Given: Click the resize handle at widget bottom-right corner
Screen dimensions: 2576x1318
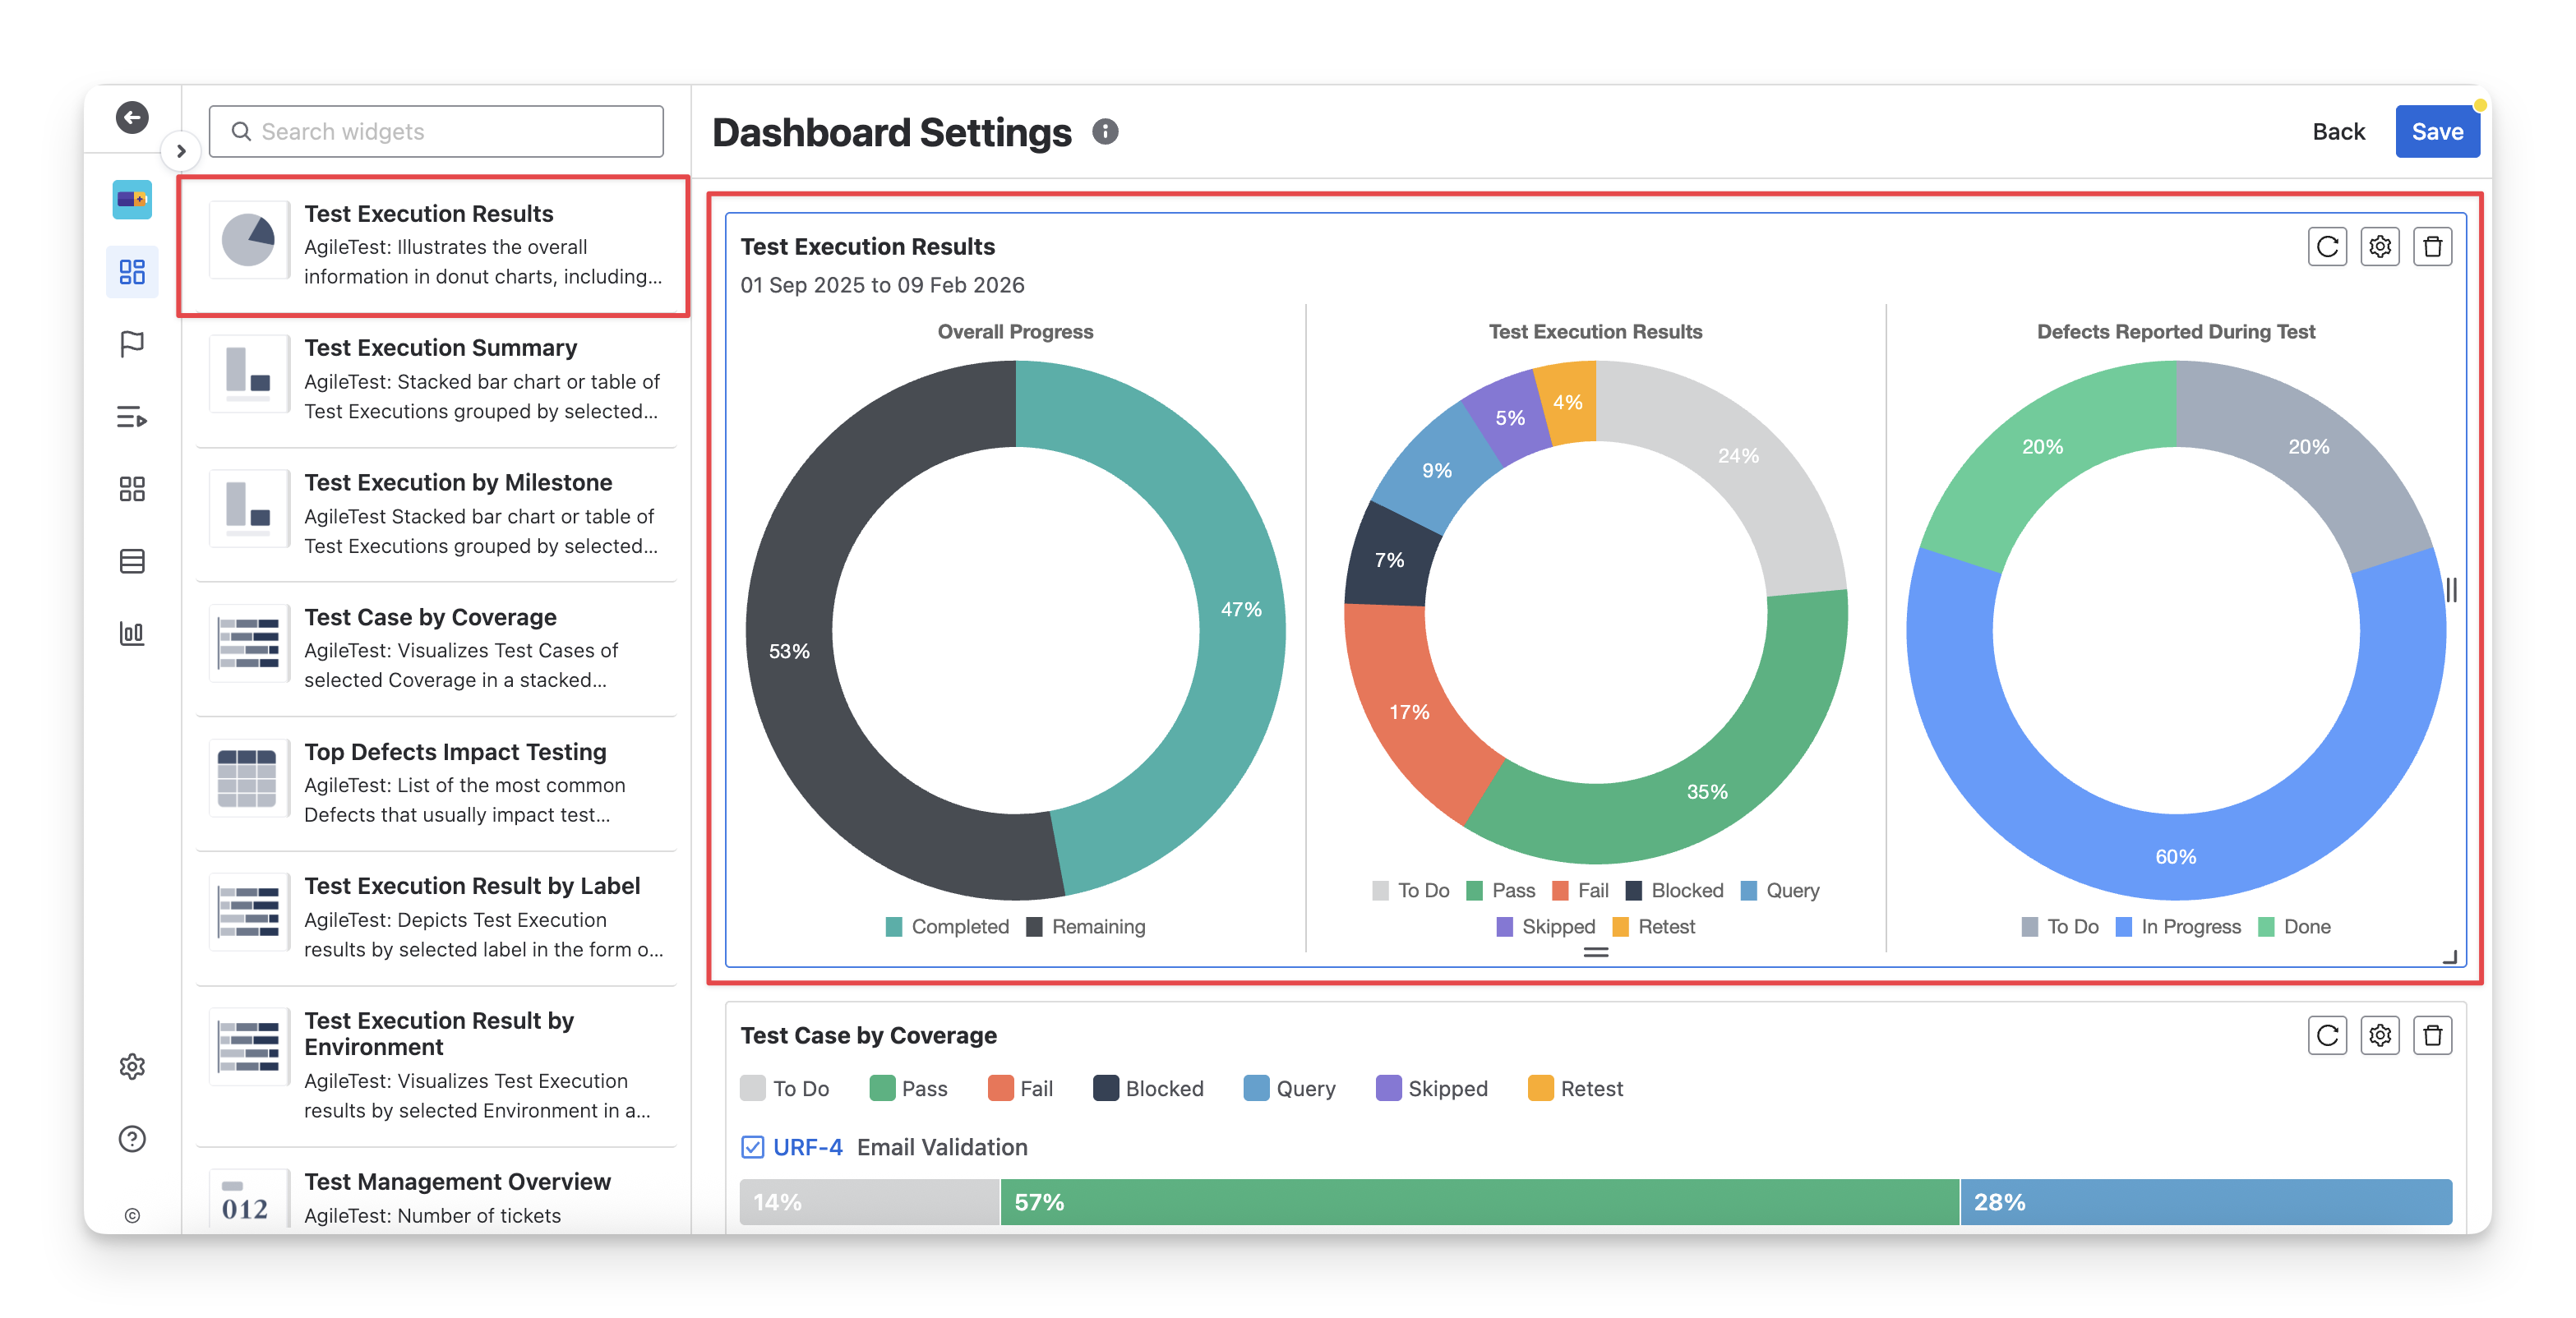Looking at the screenshot, I should pyautogui.click(x=2450, y=957).
